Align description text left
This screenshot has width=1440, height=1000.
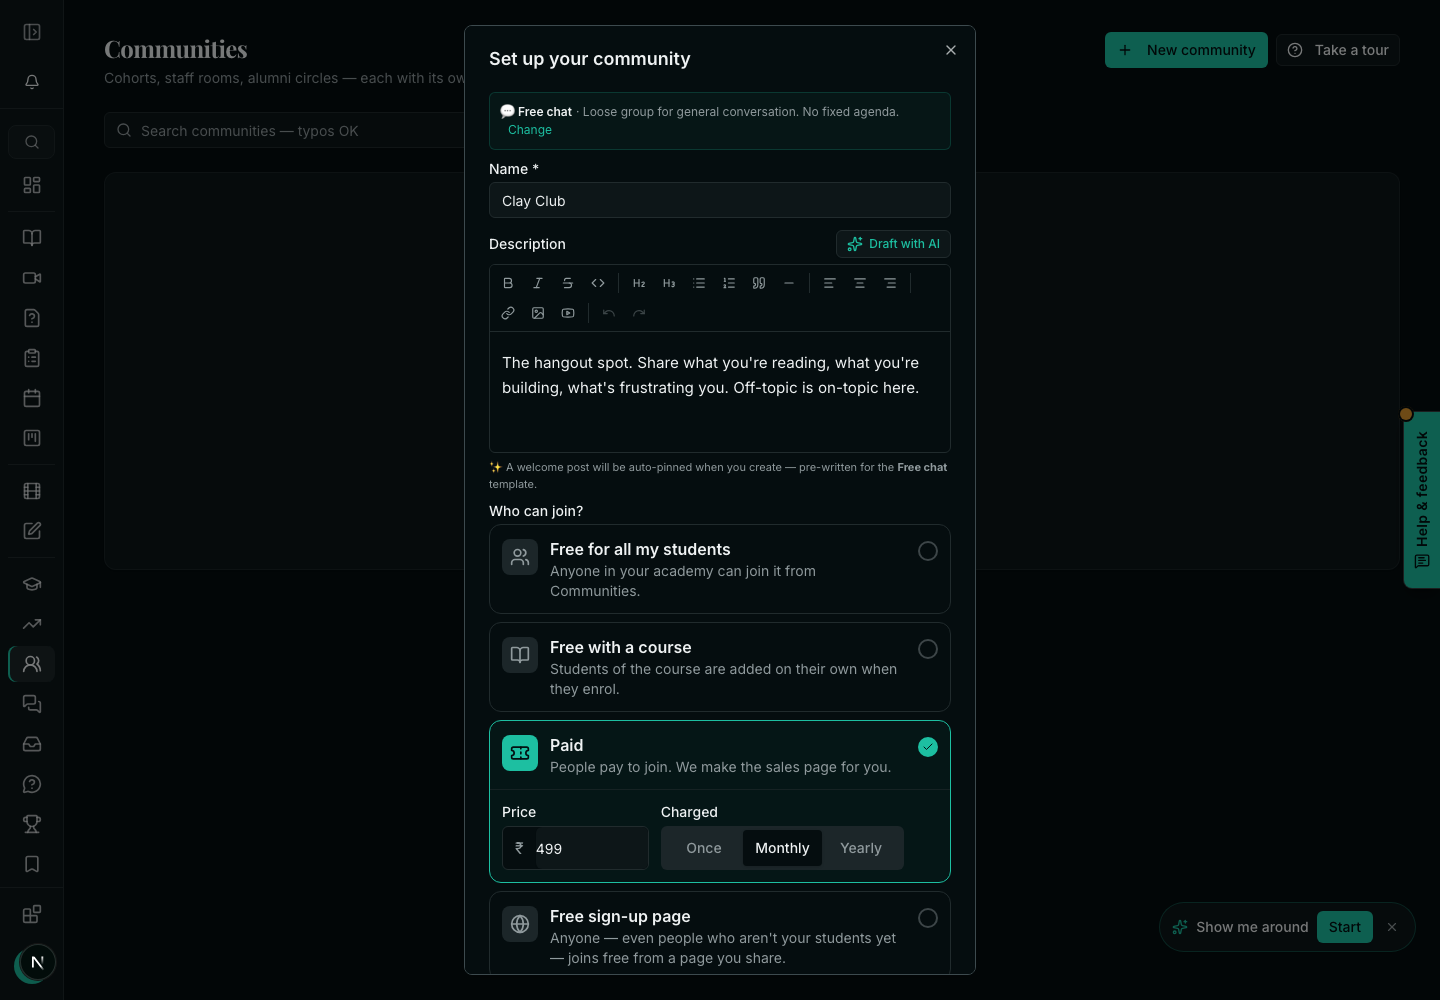(829, 283)
